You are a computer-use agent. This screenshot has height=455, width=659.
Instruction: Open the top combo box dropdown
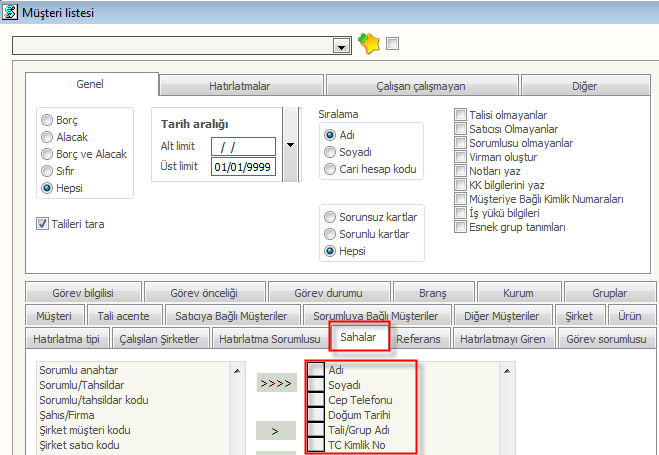point(341,46)
